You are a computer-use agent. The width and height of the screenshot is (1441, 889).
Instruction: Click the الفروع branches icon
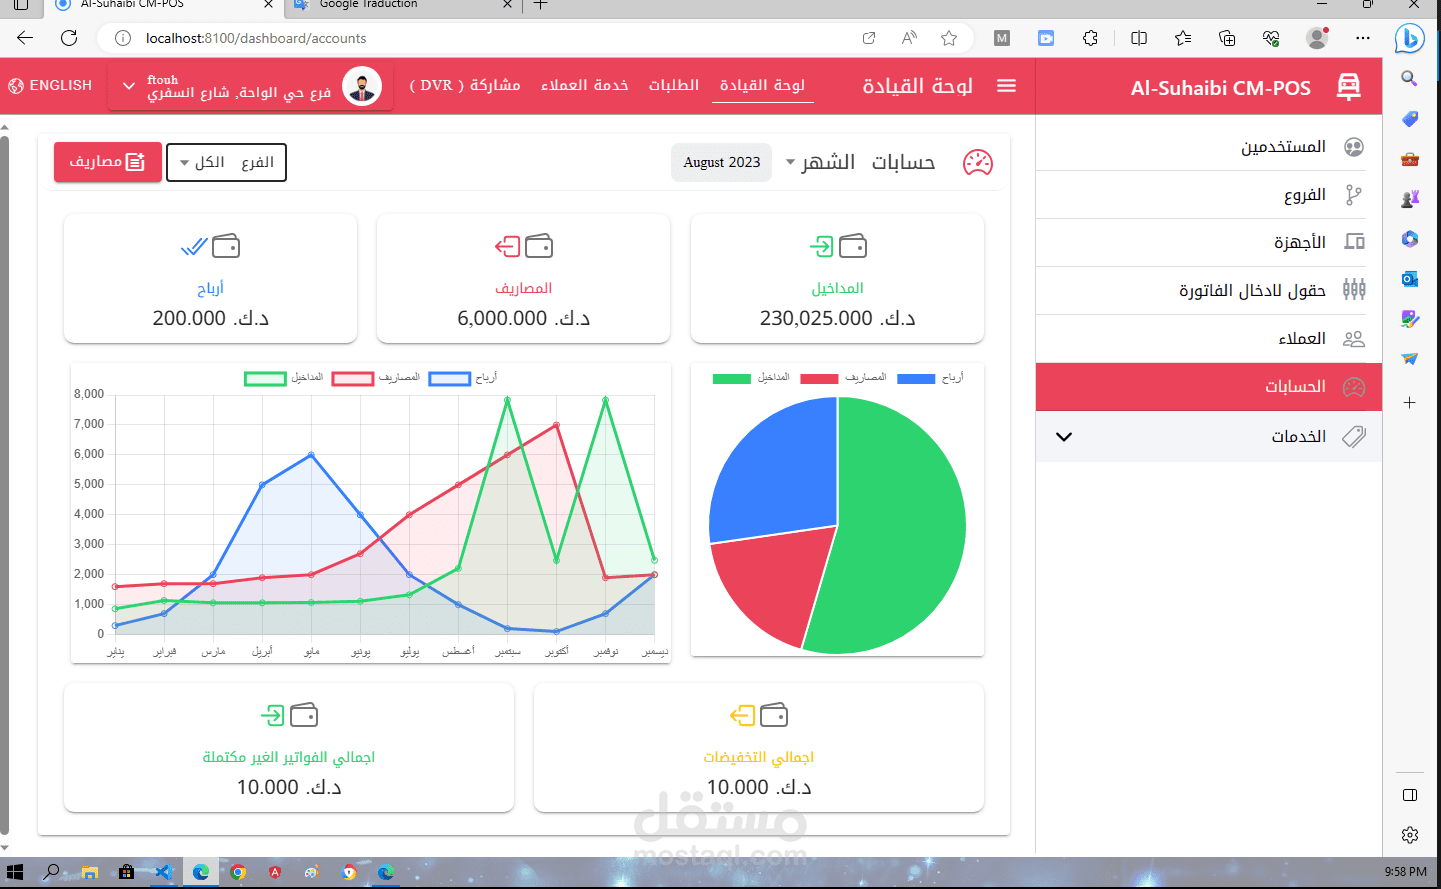pos(1354,195)
